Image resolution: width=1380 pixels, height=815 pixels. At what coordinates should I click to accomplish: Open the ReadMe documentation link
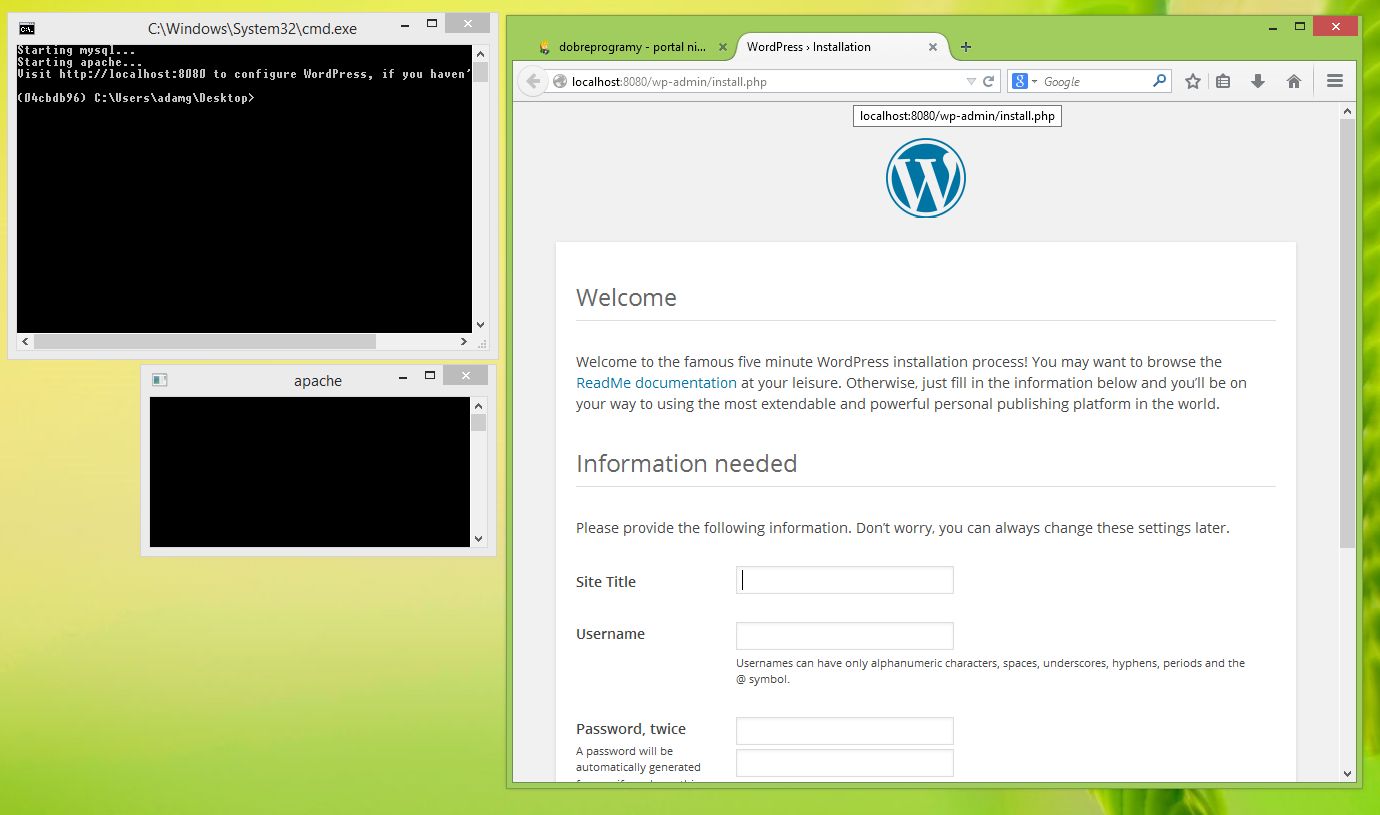pos(656,383)
